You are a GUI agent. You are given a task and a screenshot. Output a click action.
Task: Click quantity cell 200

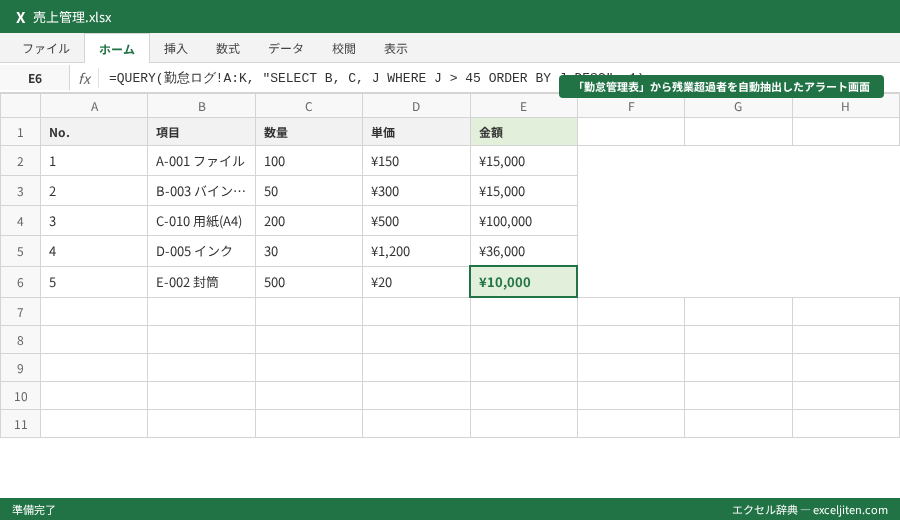[309, 221]
